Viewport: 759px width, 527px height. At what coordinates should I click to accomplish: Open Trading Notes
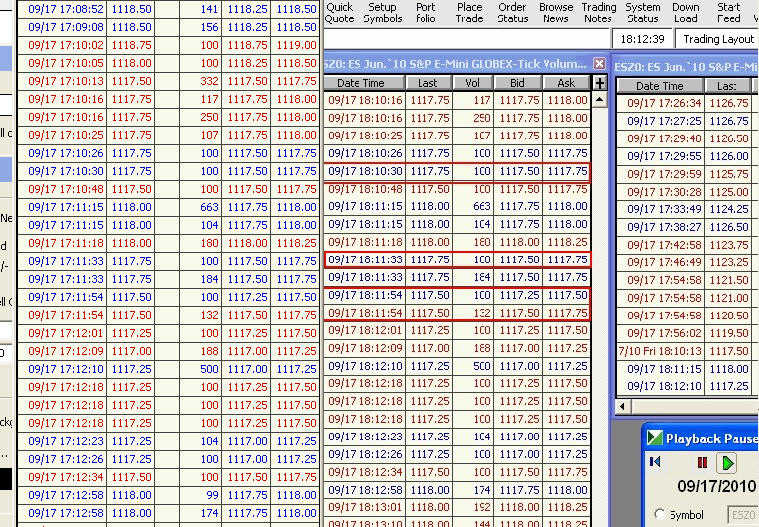point(599,12)
